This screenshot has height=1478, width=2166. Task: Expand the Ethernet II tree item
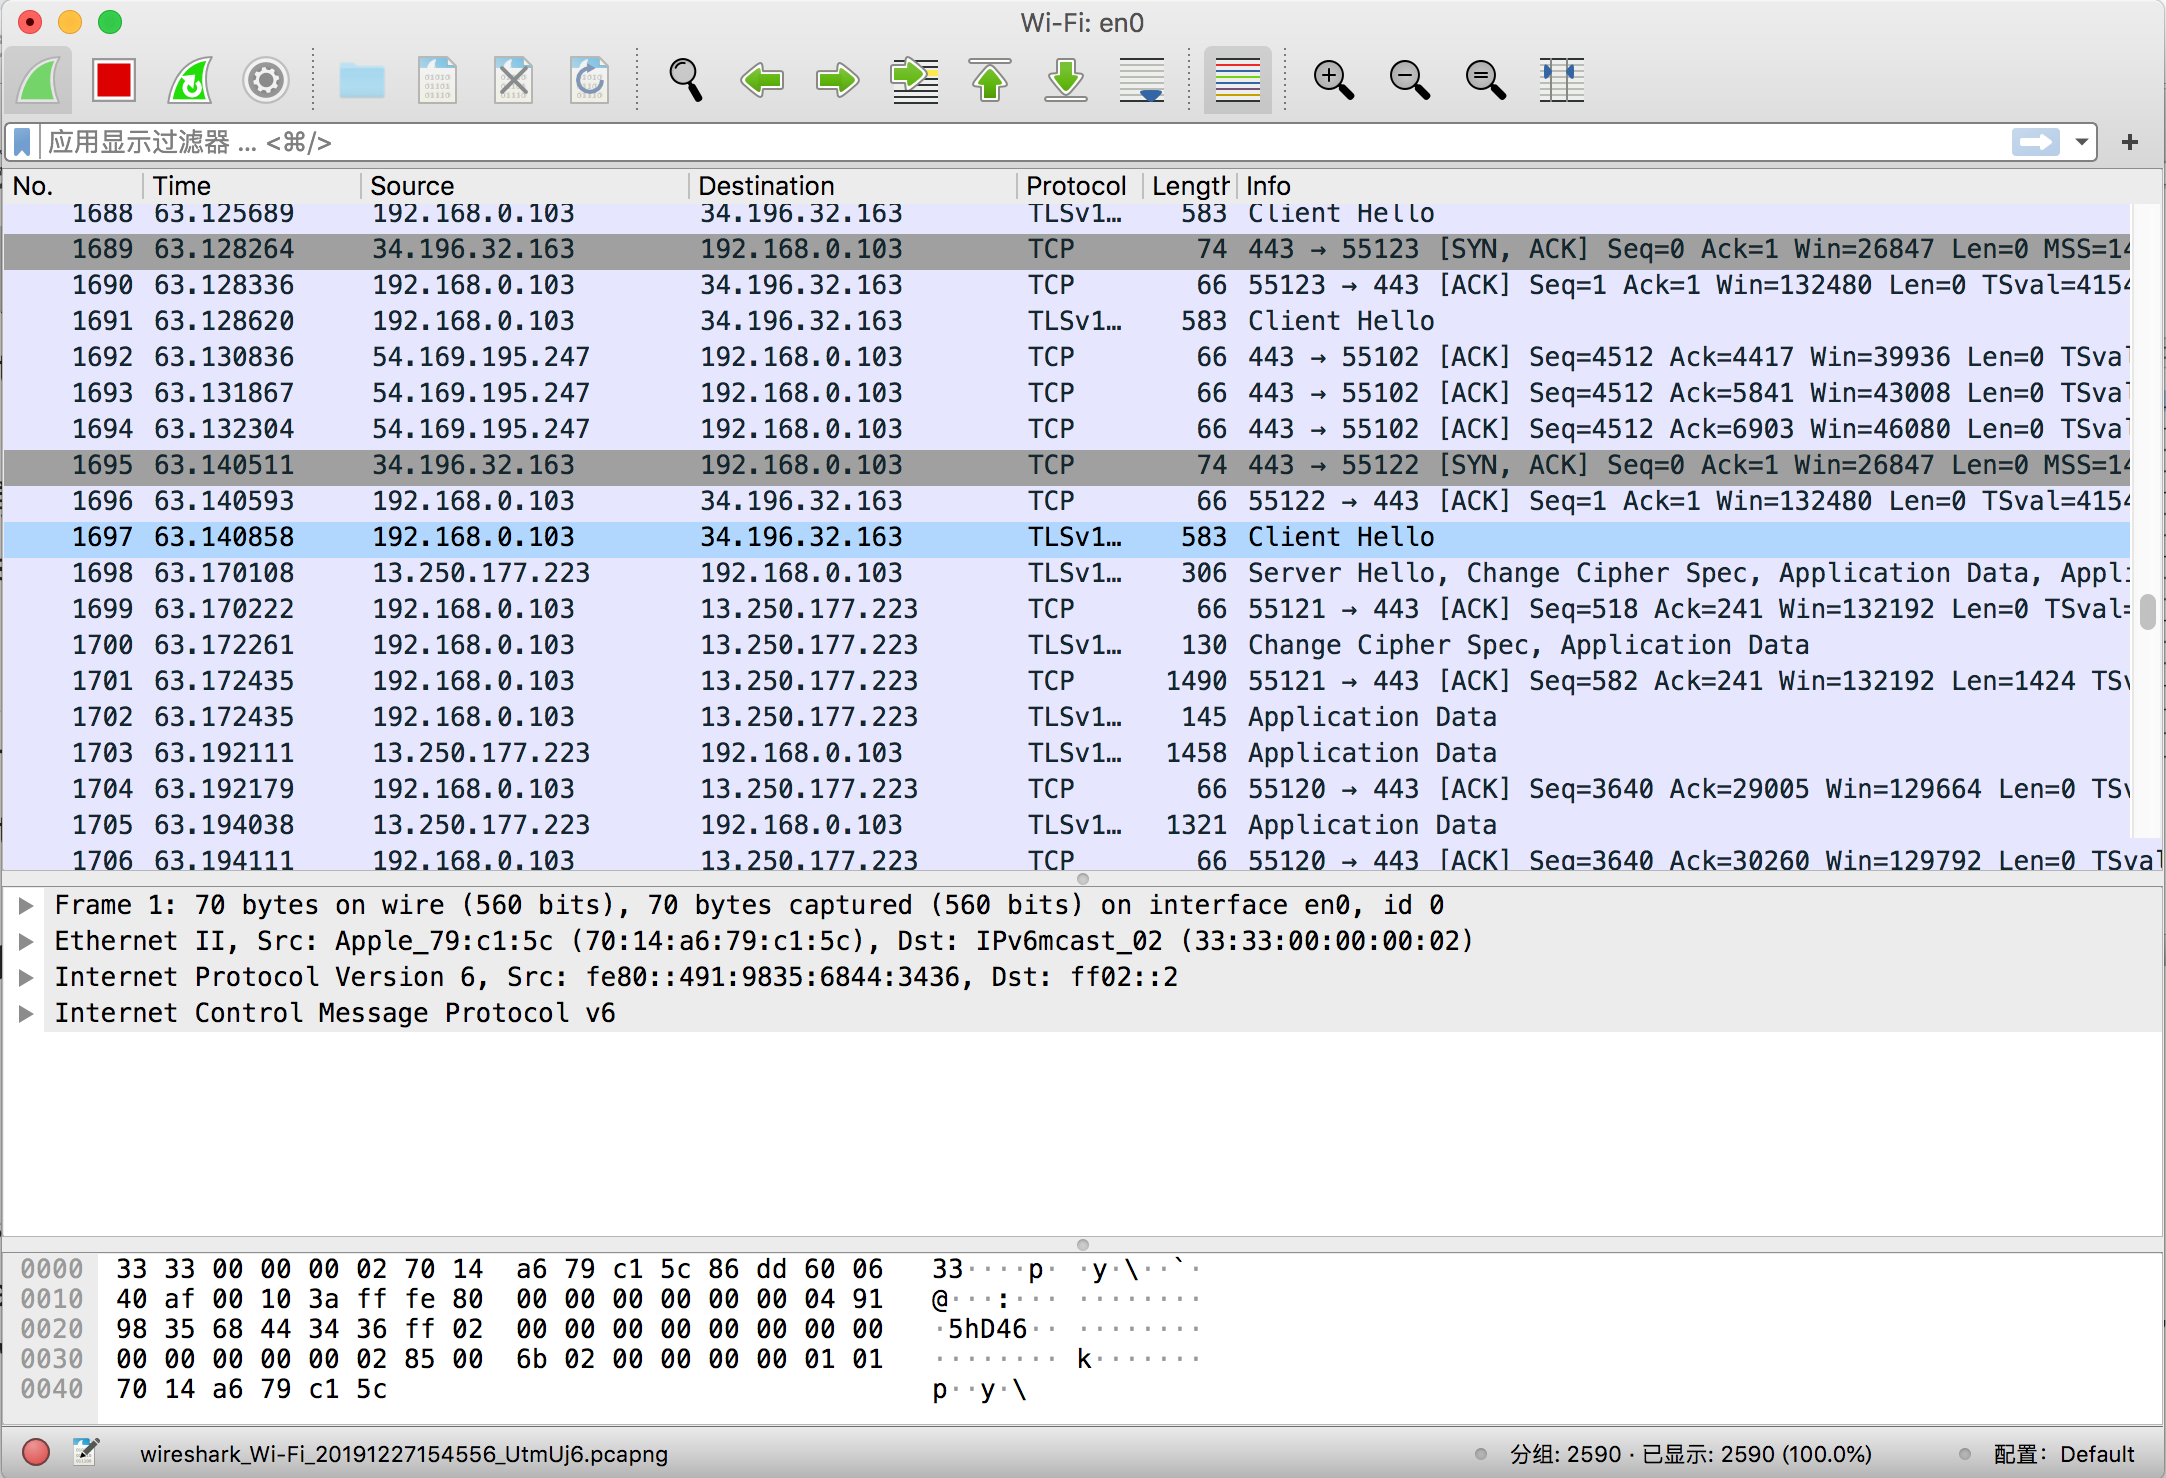tap(27, 941)
